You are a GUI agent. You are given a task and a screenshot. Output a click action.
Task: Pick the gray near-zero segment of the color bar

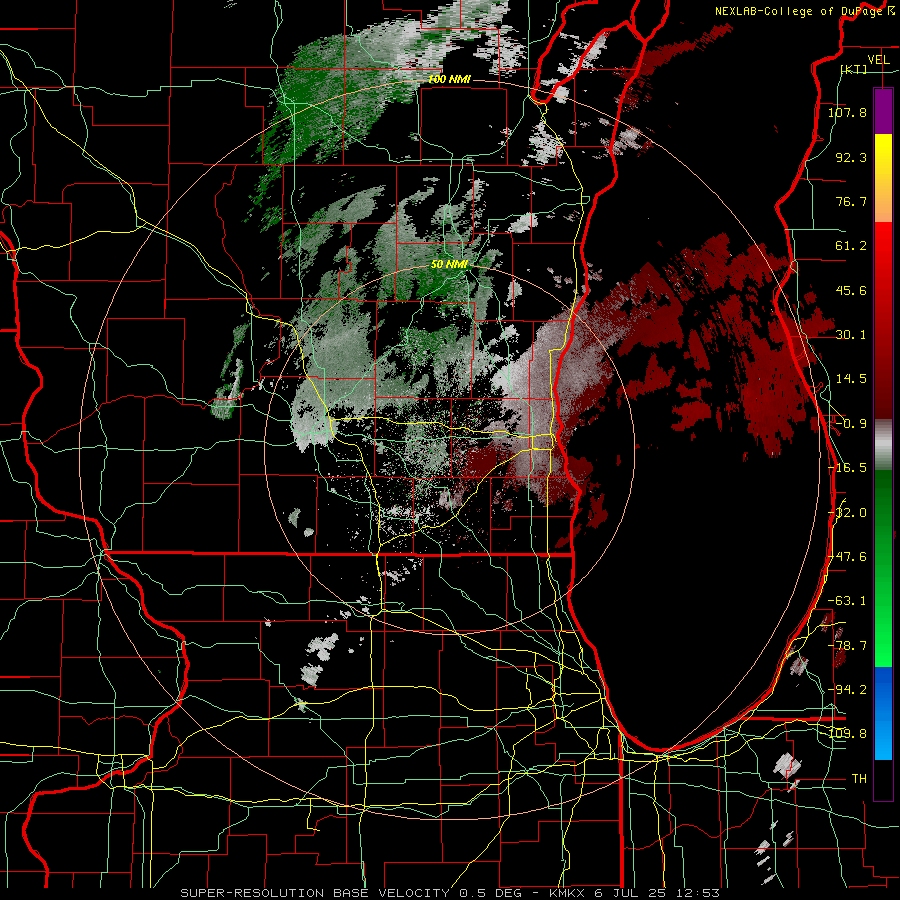[883, 445]
